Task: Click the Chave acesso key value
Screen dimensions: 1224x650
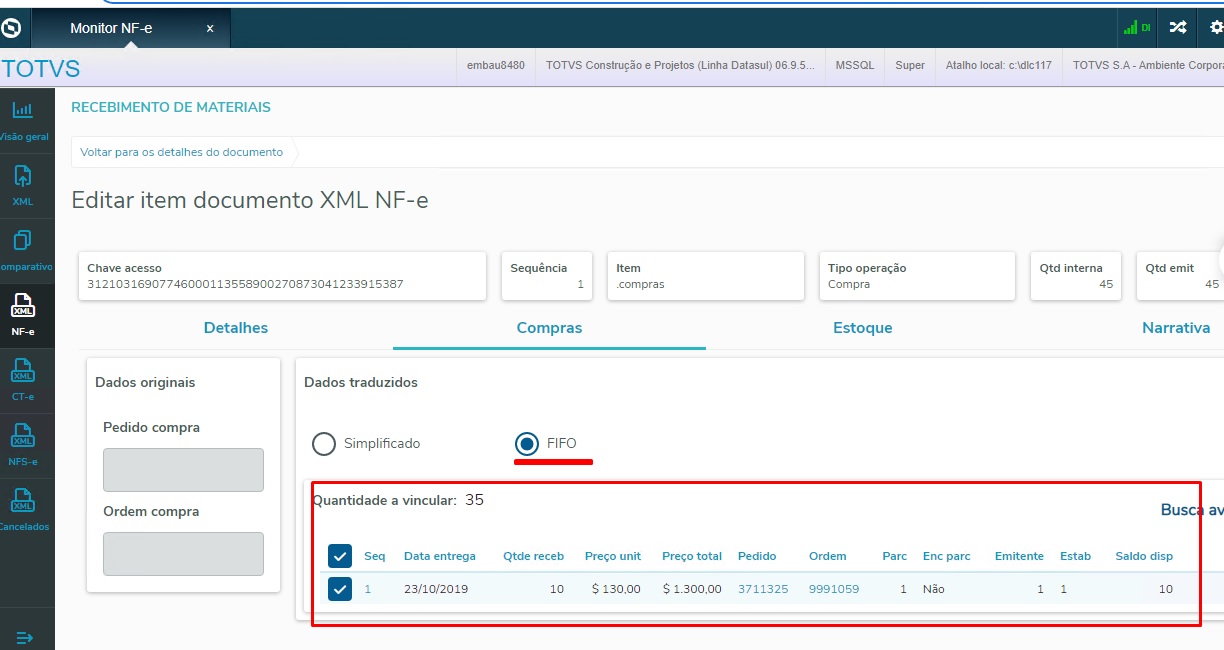Action: pos(245,284)
